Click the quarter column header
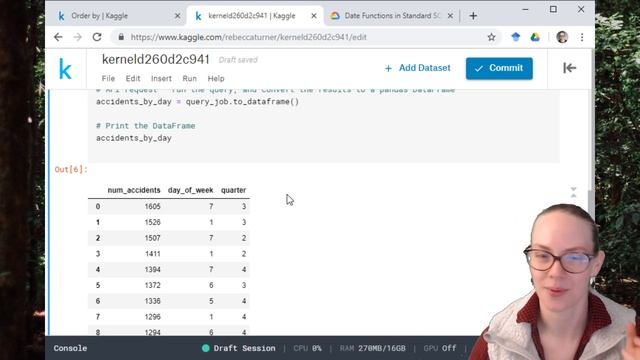640x360 pixels. pyautogui.click(x=233, y=190)
